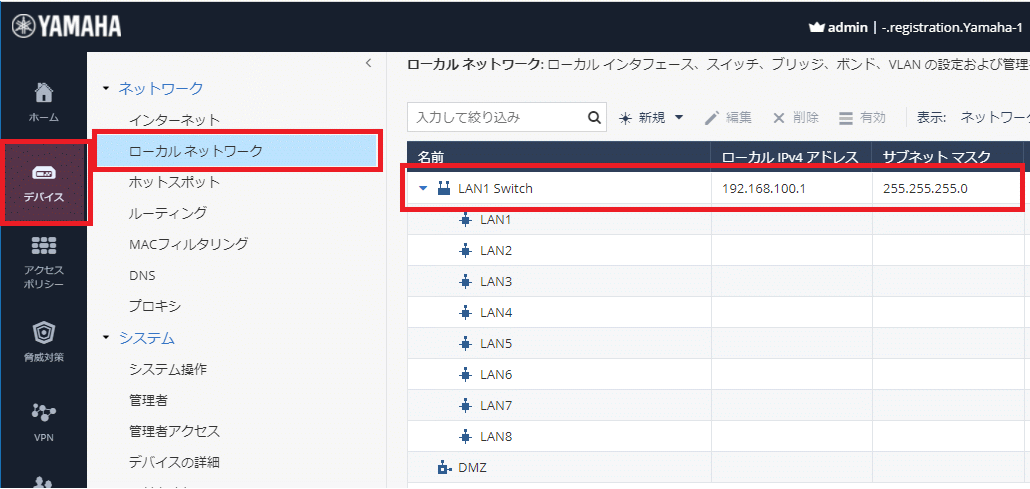Open MACフィルタリング settings
This screenshot has width=1030, height=489.
[188, 244]
